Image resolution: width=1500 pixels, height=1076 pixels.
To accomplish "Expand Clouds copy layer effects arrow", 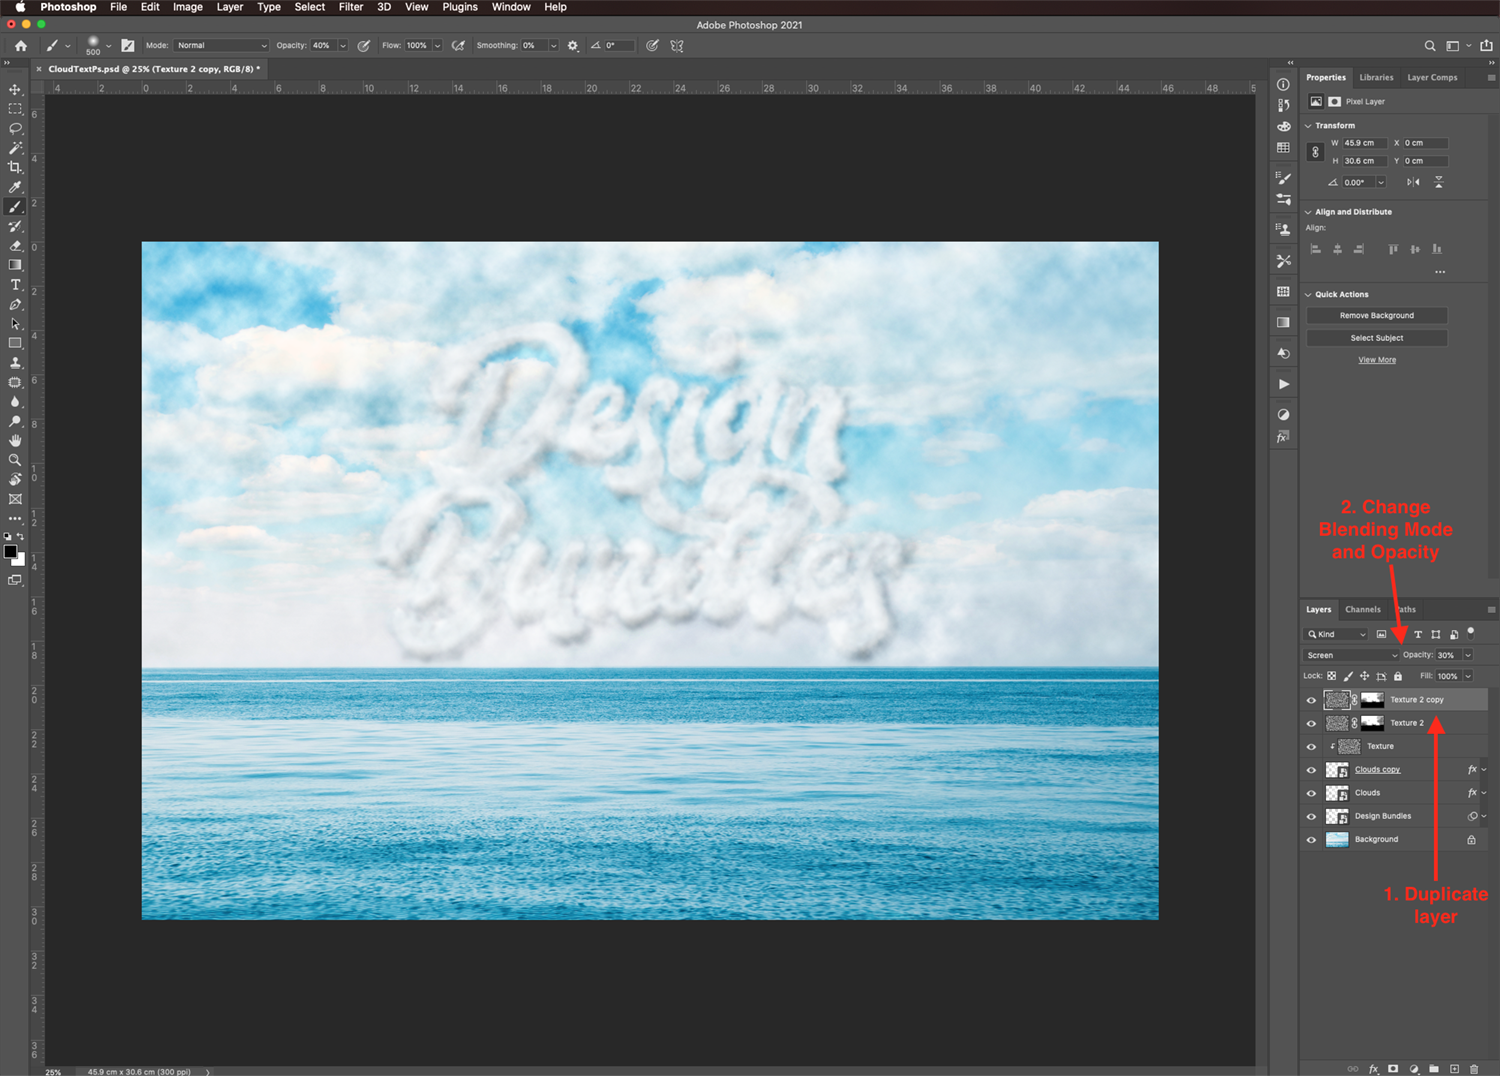I will pos(1484,770).
